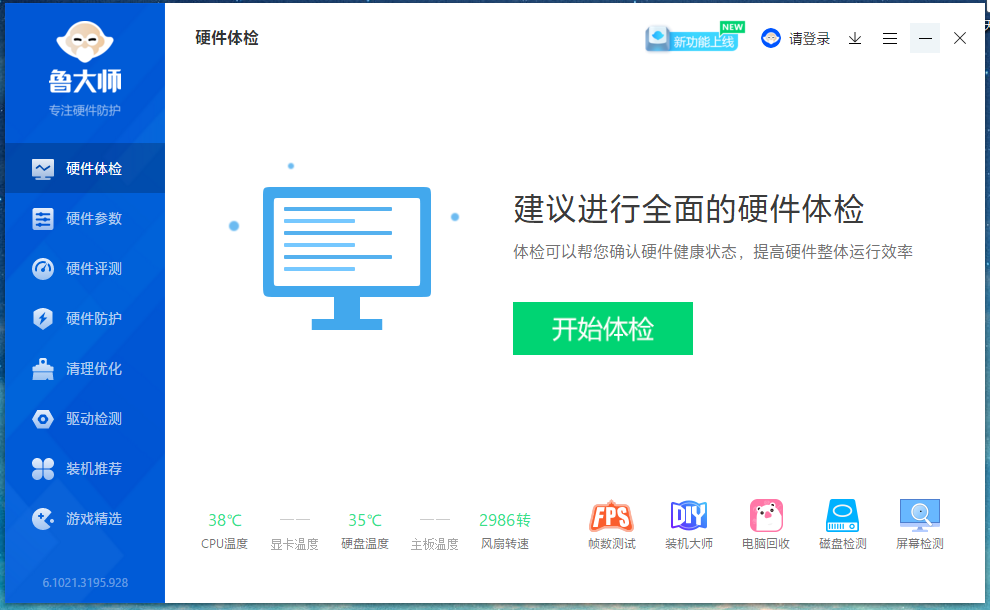
Task: Open the 屏幕检测 screen test icon
Action: coord(918,523)
